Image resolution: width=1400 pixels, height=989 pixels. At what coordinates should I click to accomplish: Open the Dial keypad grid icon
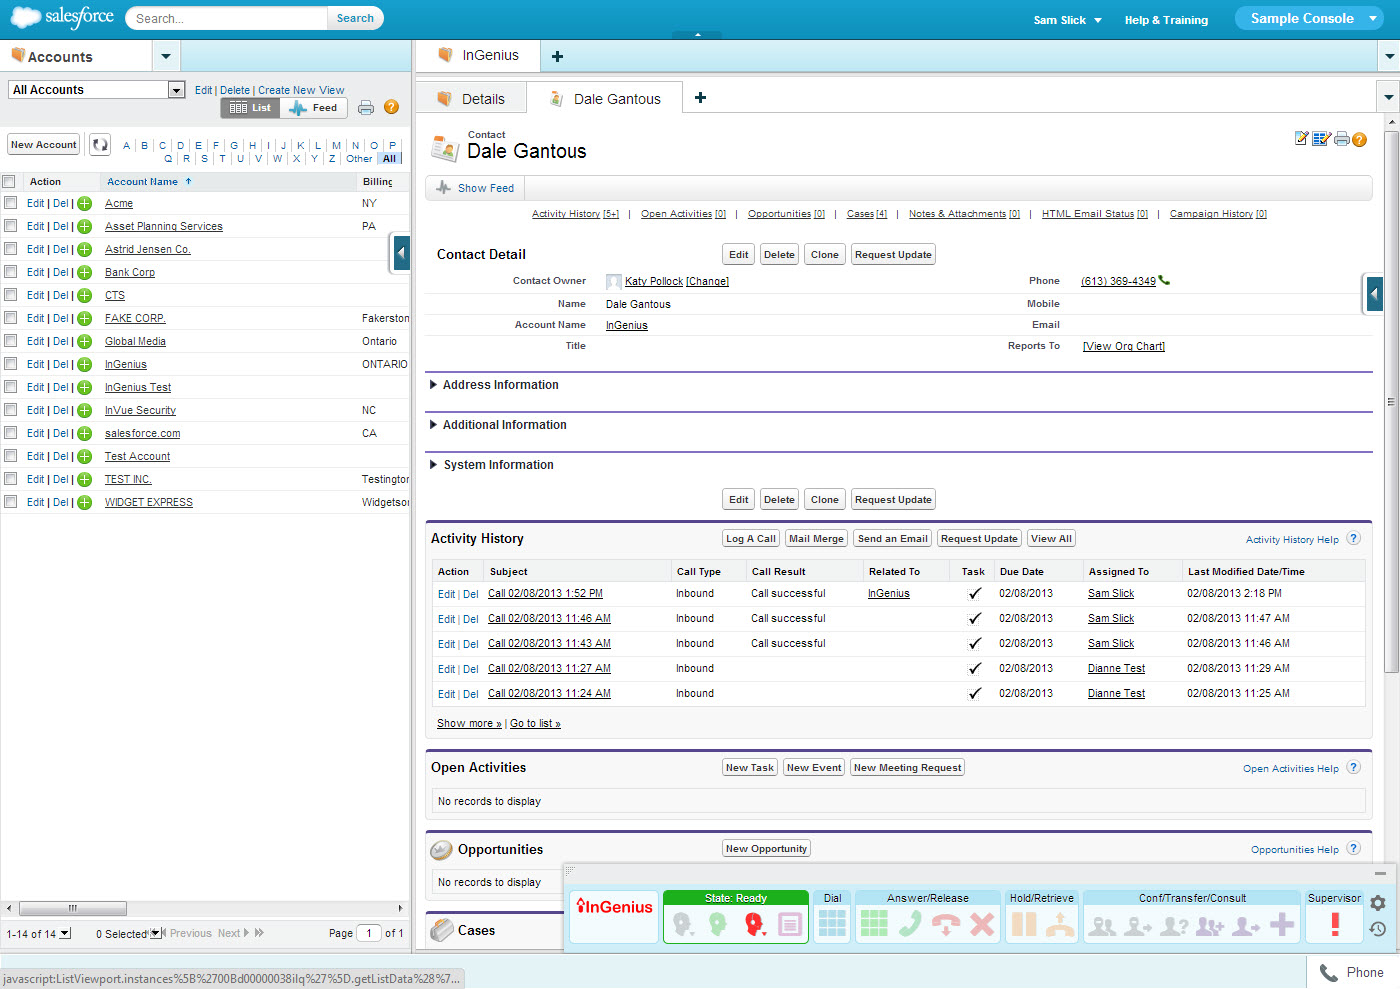pyautogui.click(x=832, y=923)
